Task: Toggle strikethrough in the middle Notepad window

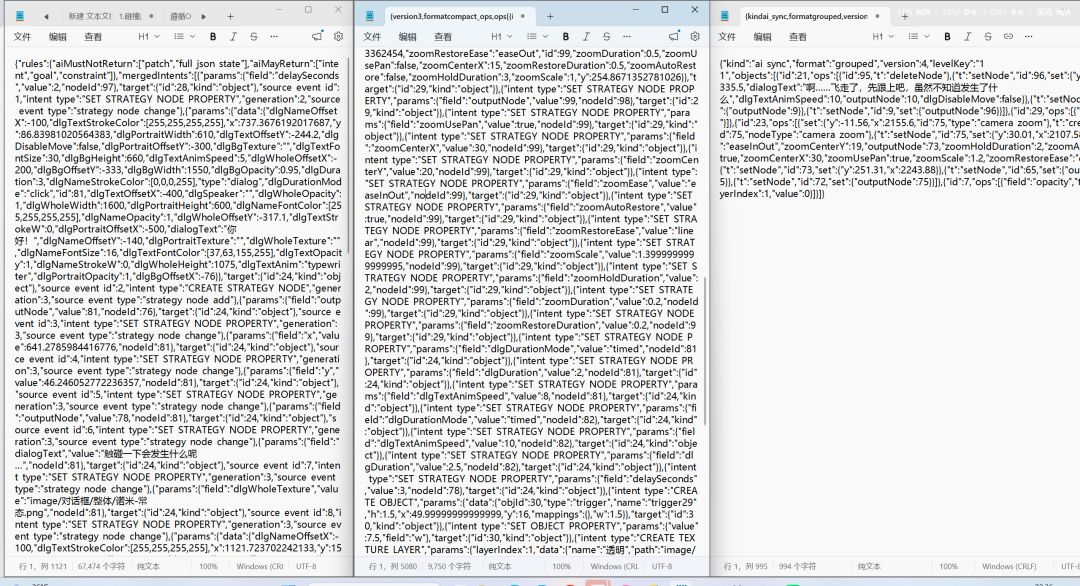Action: click(x=606, y=36)
